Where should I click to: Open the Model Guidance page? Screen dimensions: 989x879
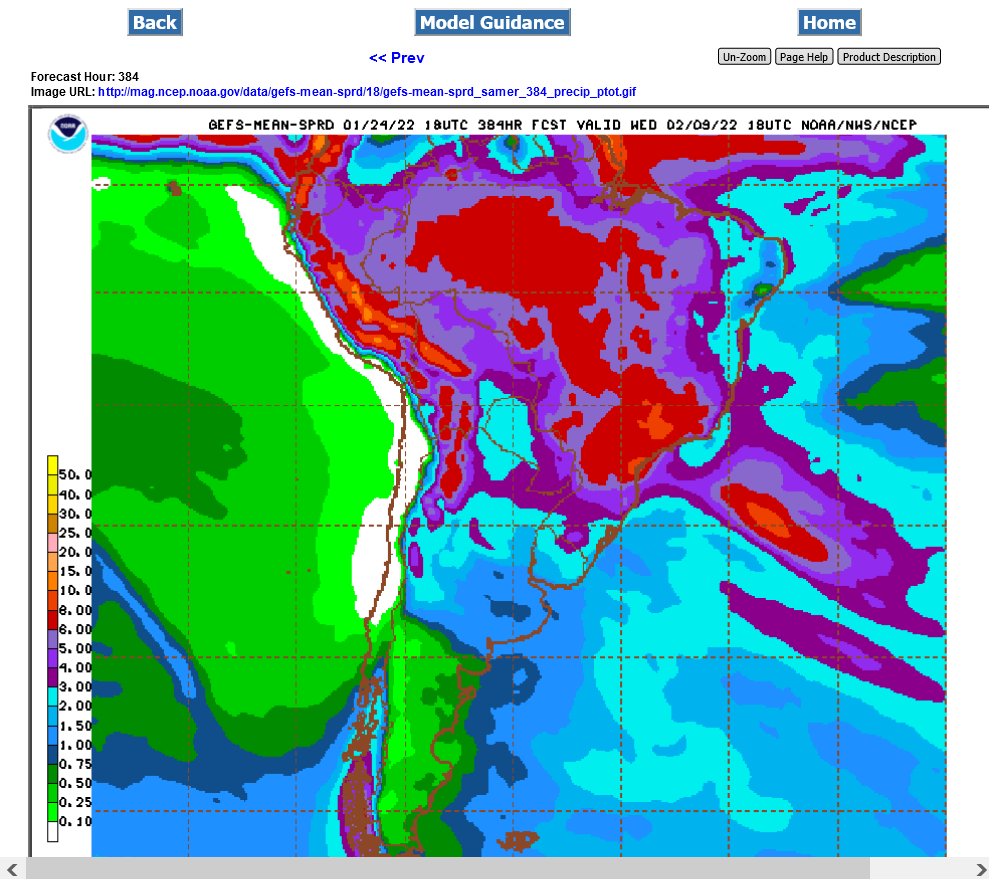492,23
